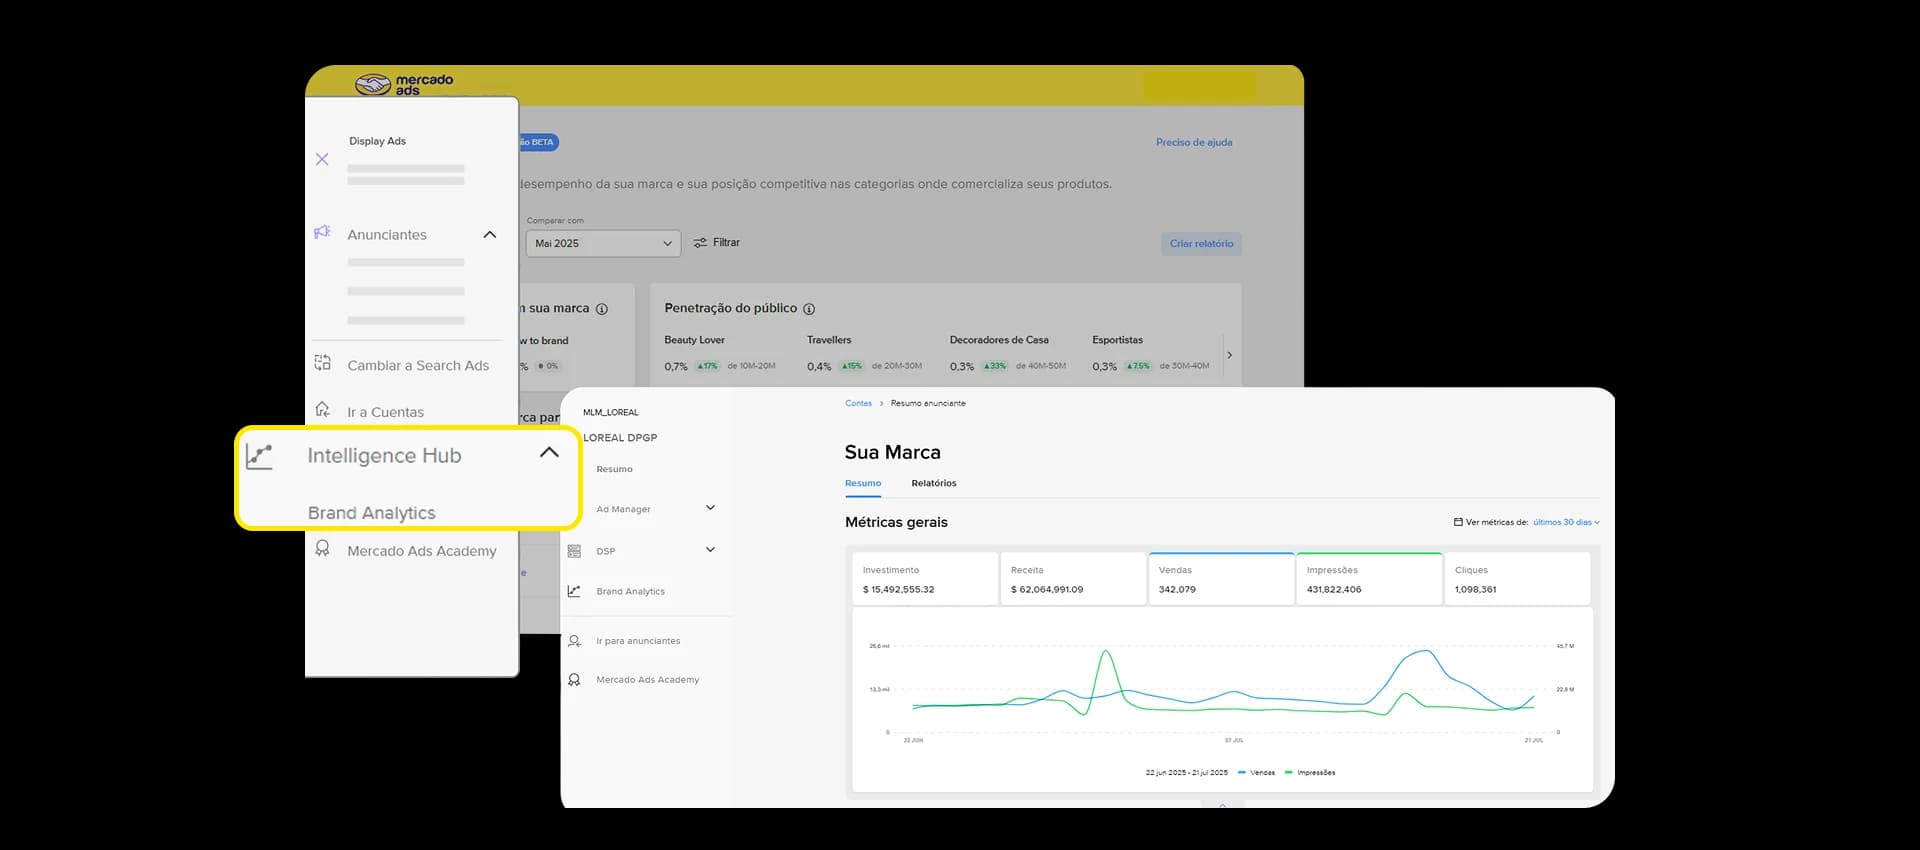This screenshot has width=1920, height=850.
Task: Click the next arrow on audience penetration card
Action: tap(1229, 355)
